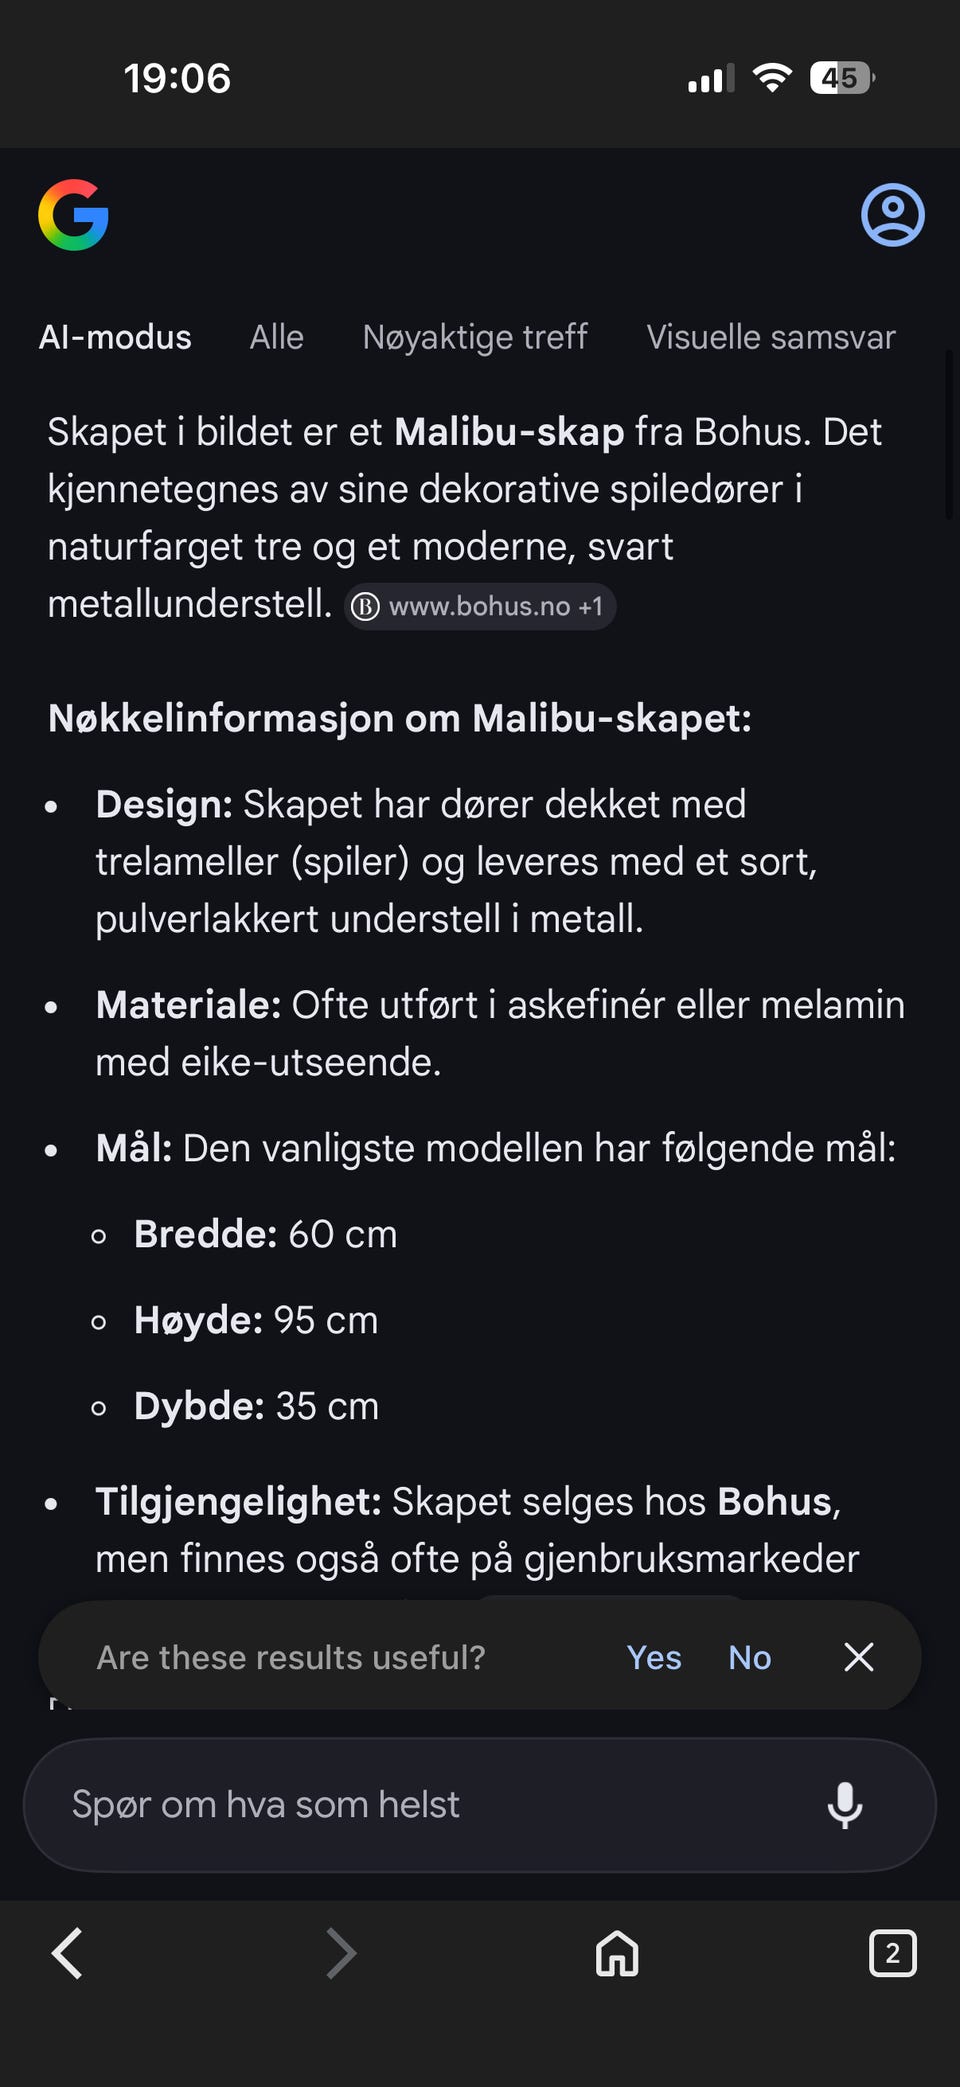Switch to the Alle tab

point(276,337)
